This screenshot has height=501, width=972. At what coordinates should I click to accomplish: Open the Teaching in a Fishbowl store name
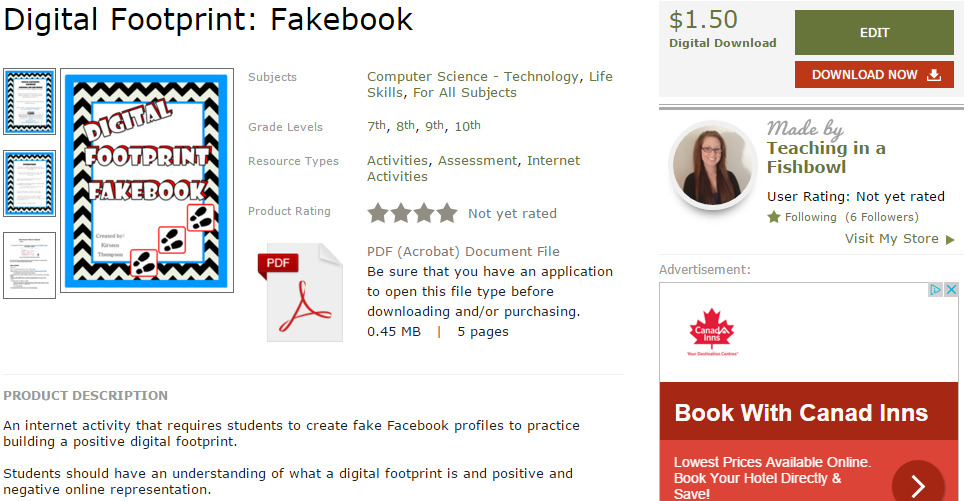click(x=826, y=157)
